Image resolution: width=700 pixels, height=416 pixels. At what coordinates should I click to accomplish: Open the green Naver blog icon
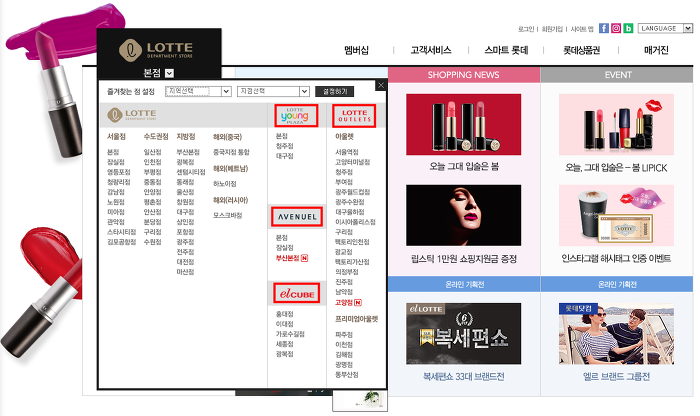coord(629,28)
